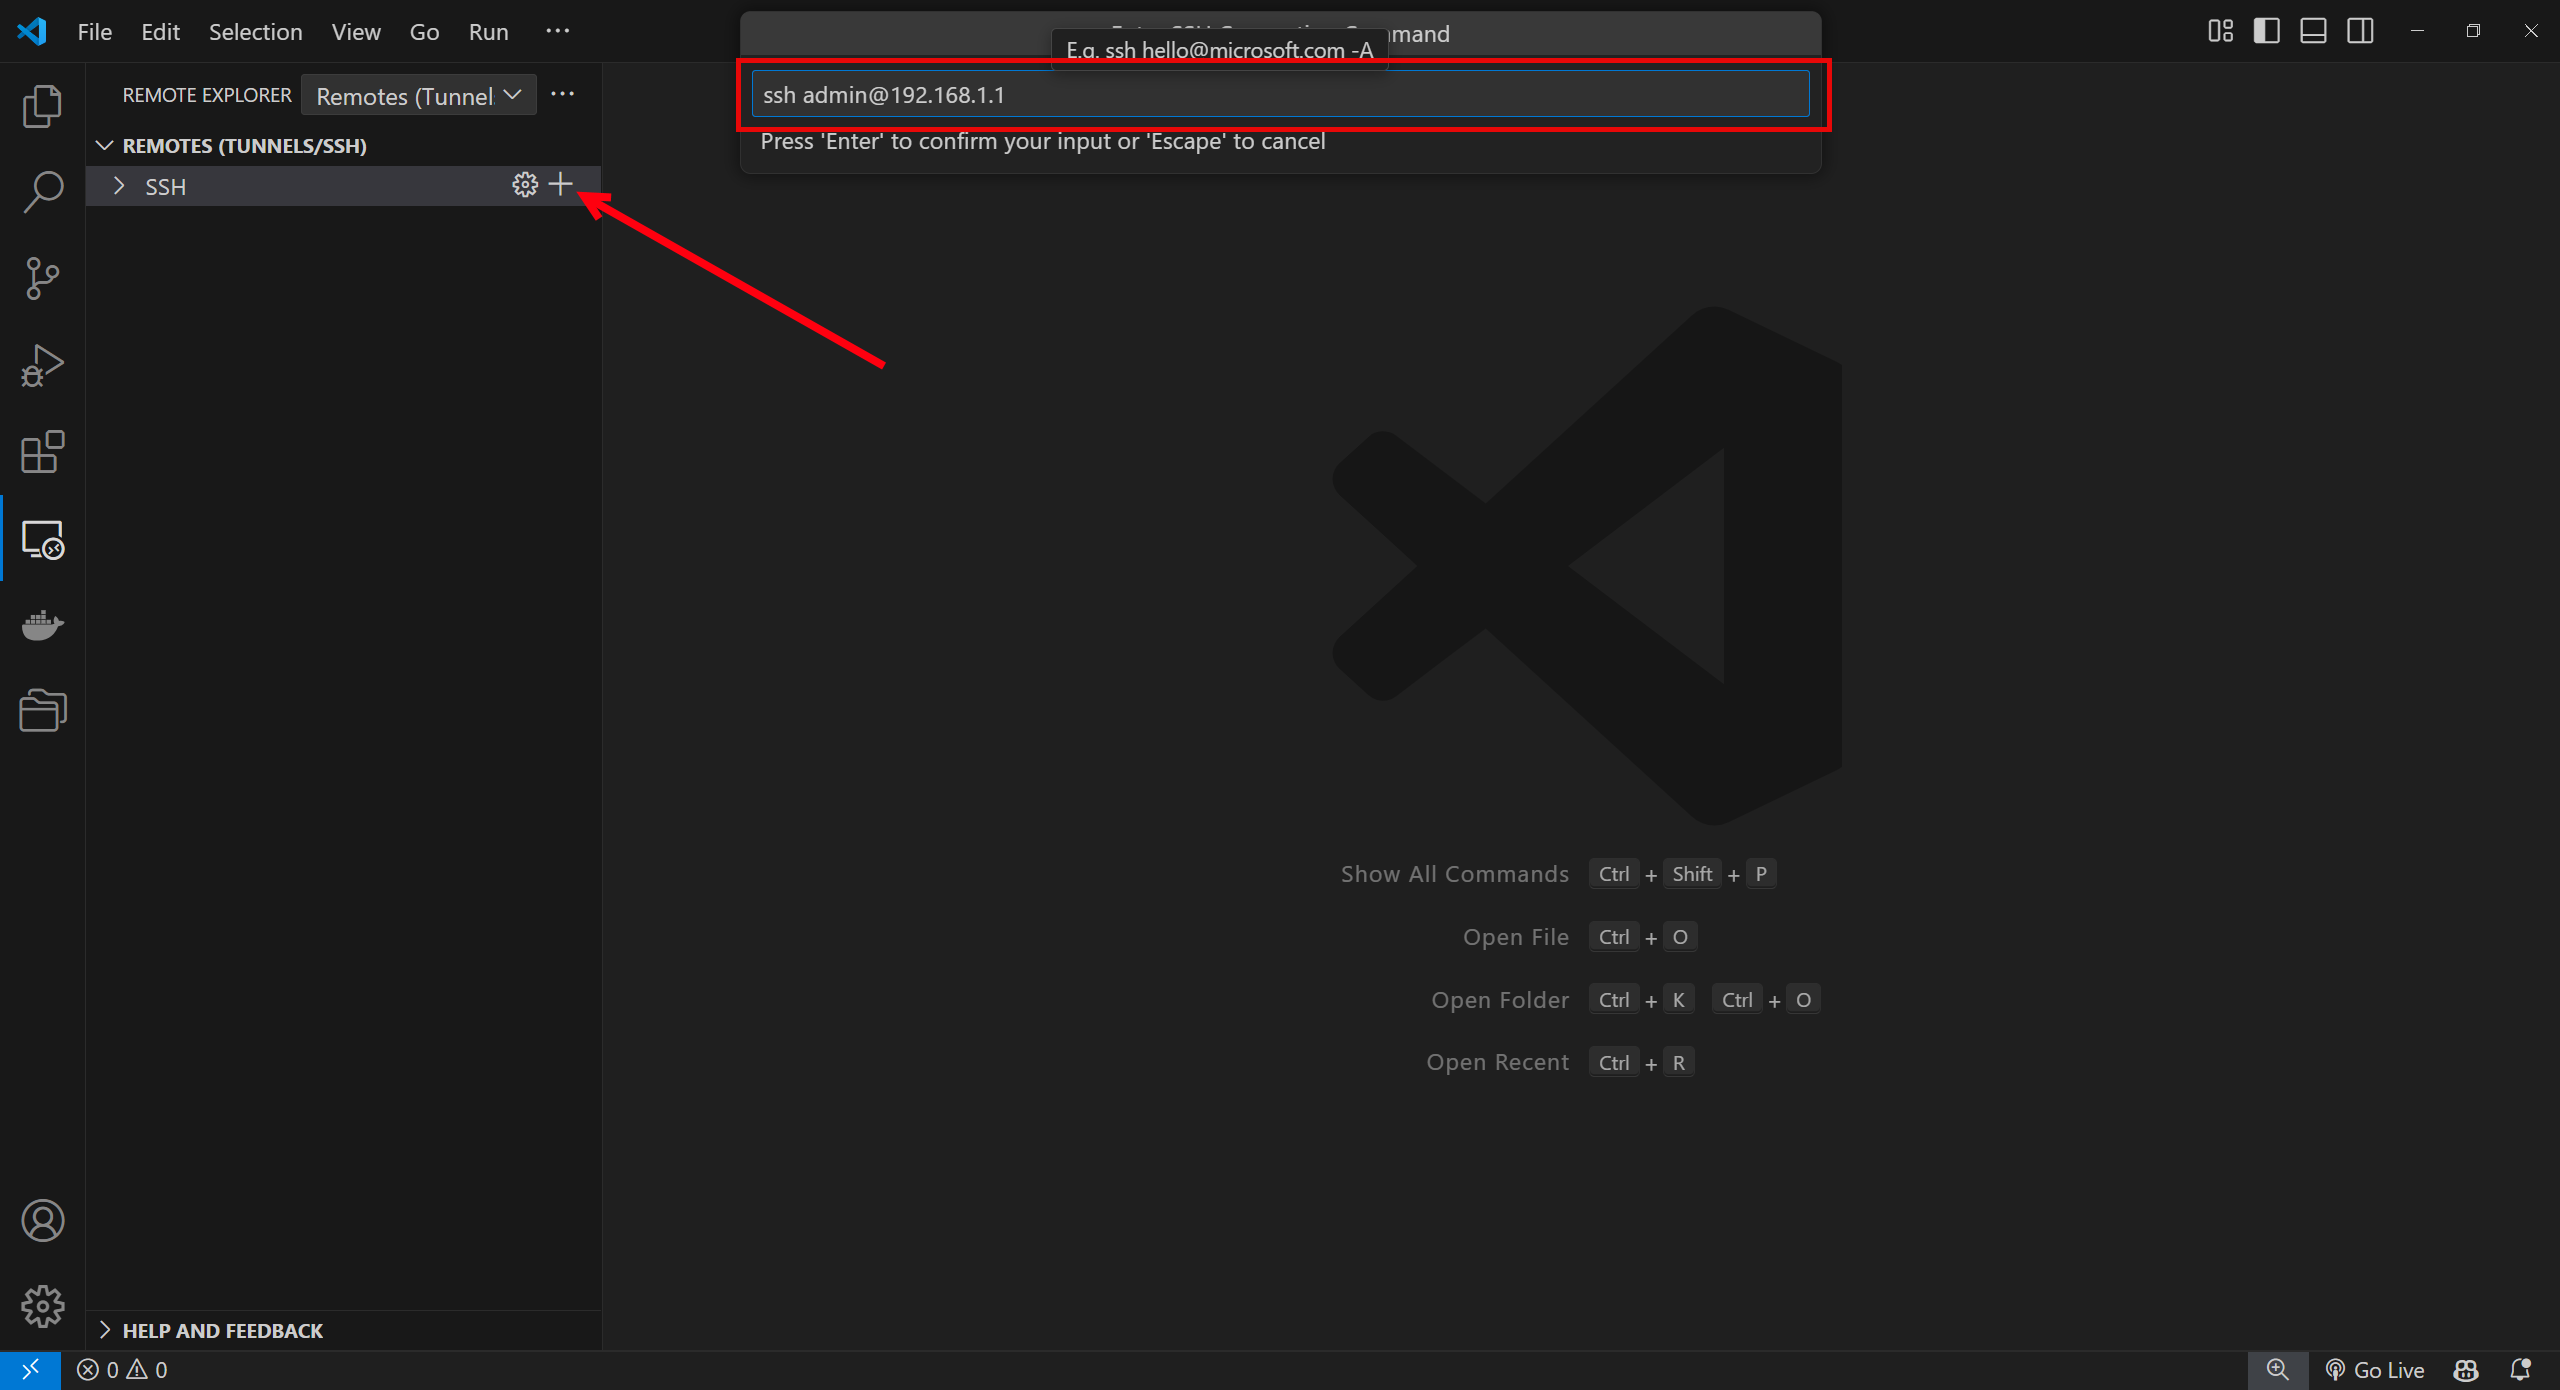Open the Remotes (Tunnels/SSH) dropdown
2560x1390 pixels.
[x=418, y=95]
